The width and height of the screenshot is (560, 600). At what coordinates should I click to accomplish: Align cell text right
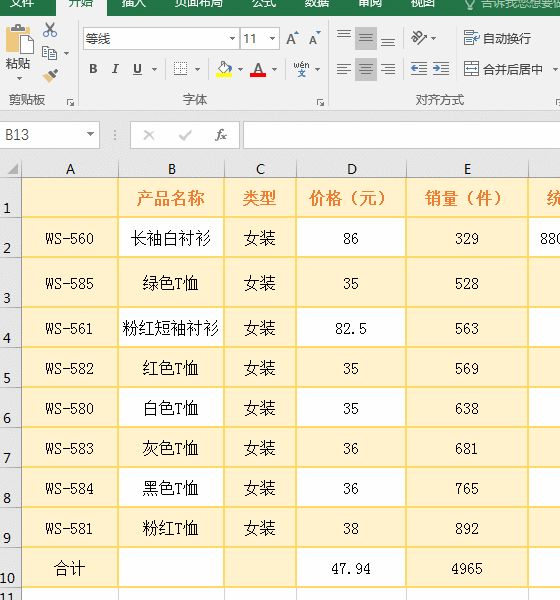388,69
